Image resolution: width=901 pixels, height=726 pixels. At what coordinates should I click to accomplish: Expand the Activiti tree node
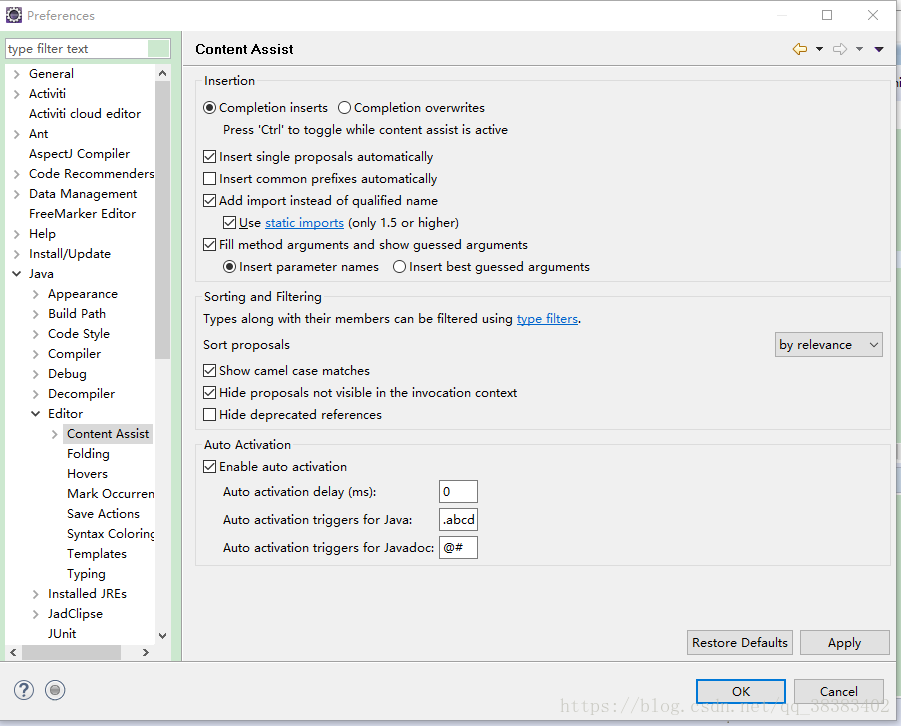point(17,94)
